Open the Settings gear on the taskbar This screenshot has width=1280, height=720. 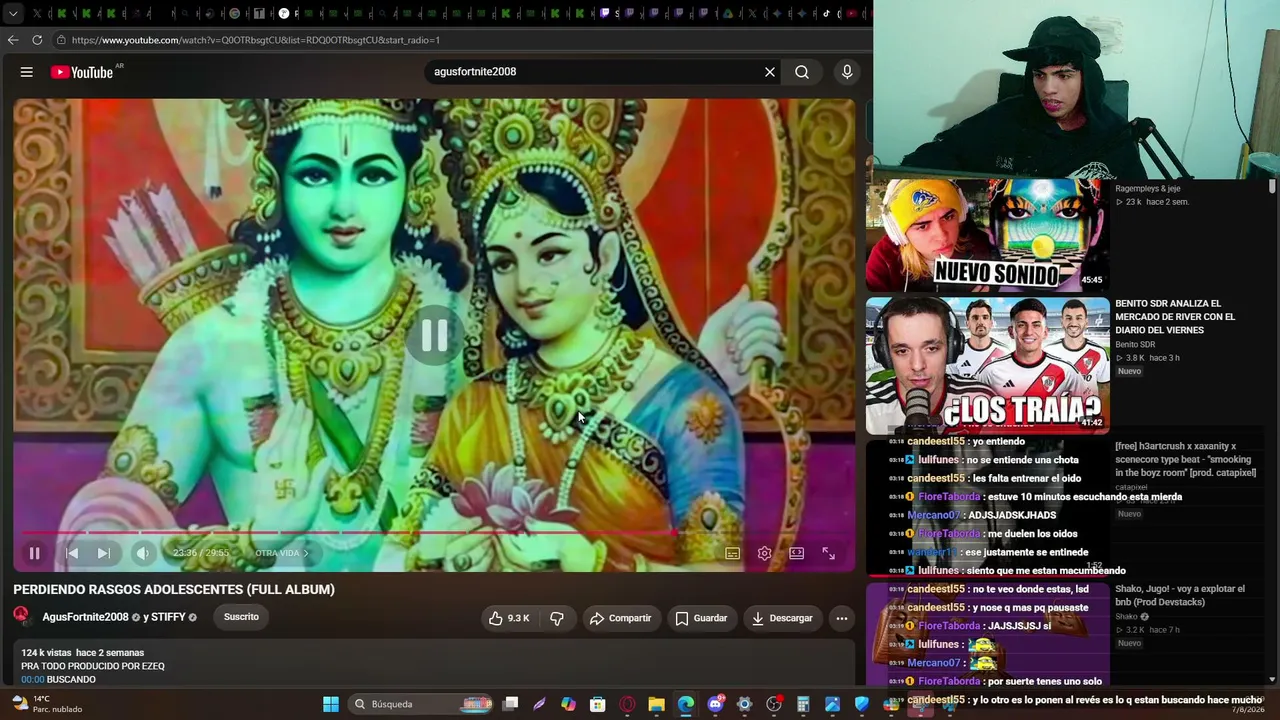744,704
